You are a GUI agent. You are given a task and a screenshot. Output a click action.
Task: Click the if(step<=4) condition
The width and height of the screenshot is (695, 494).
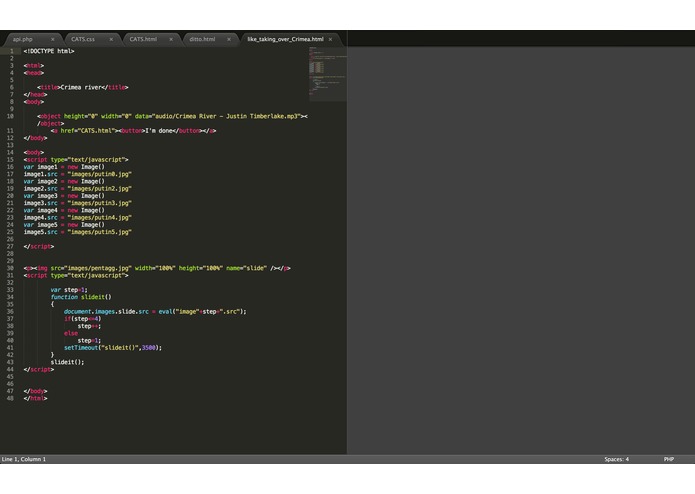pyautogui.click(x=82, y=319)
